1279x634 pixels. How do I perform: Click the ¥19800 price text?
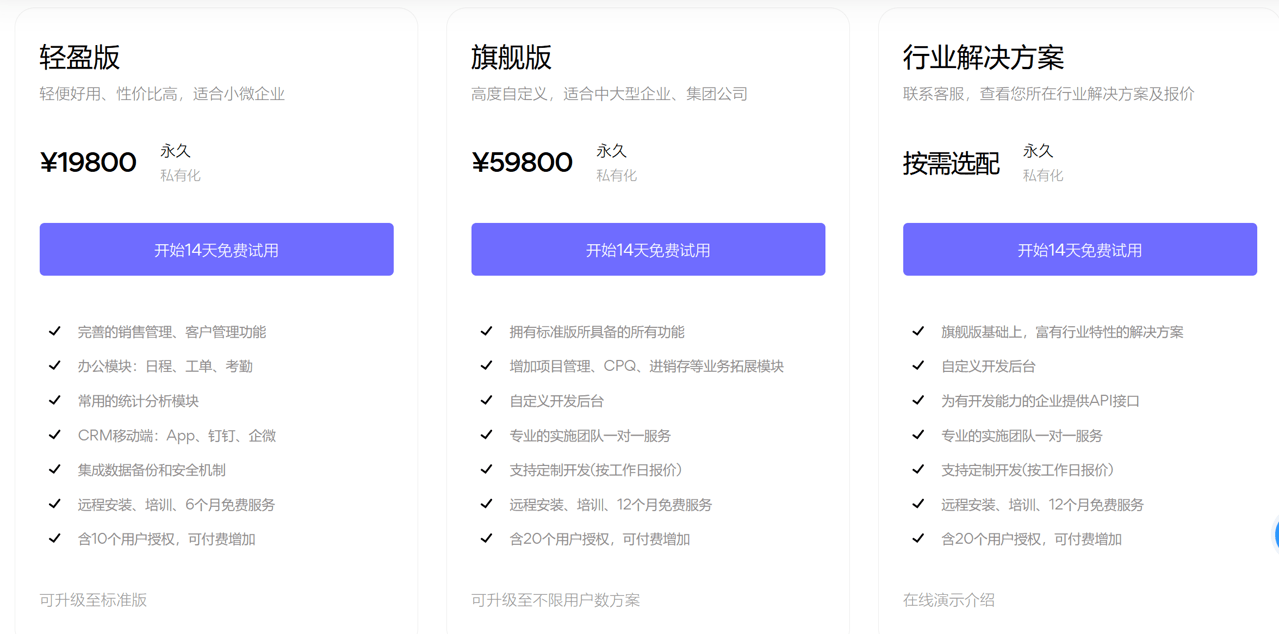[x=88, y=161]
